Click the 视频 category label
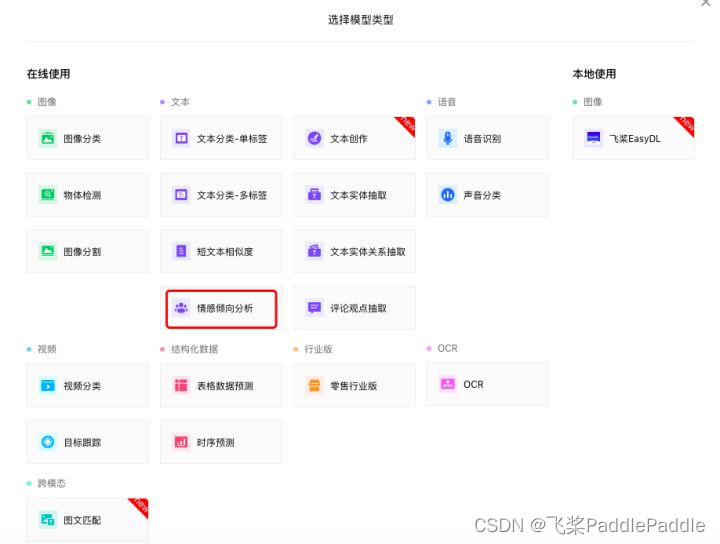 tap(47, 349)
